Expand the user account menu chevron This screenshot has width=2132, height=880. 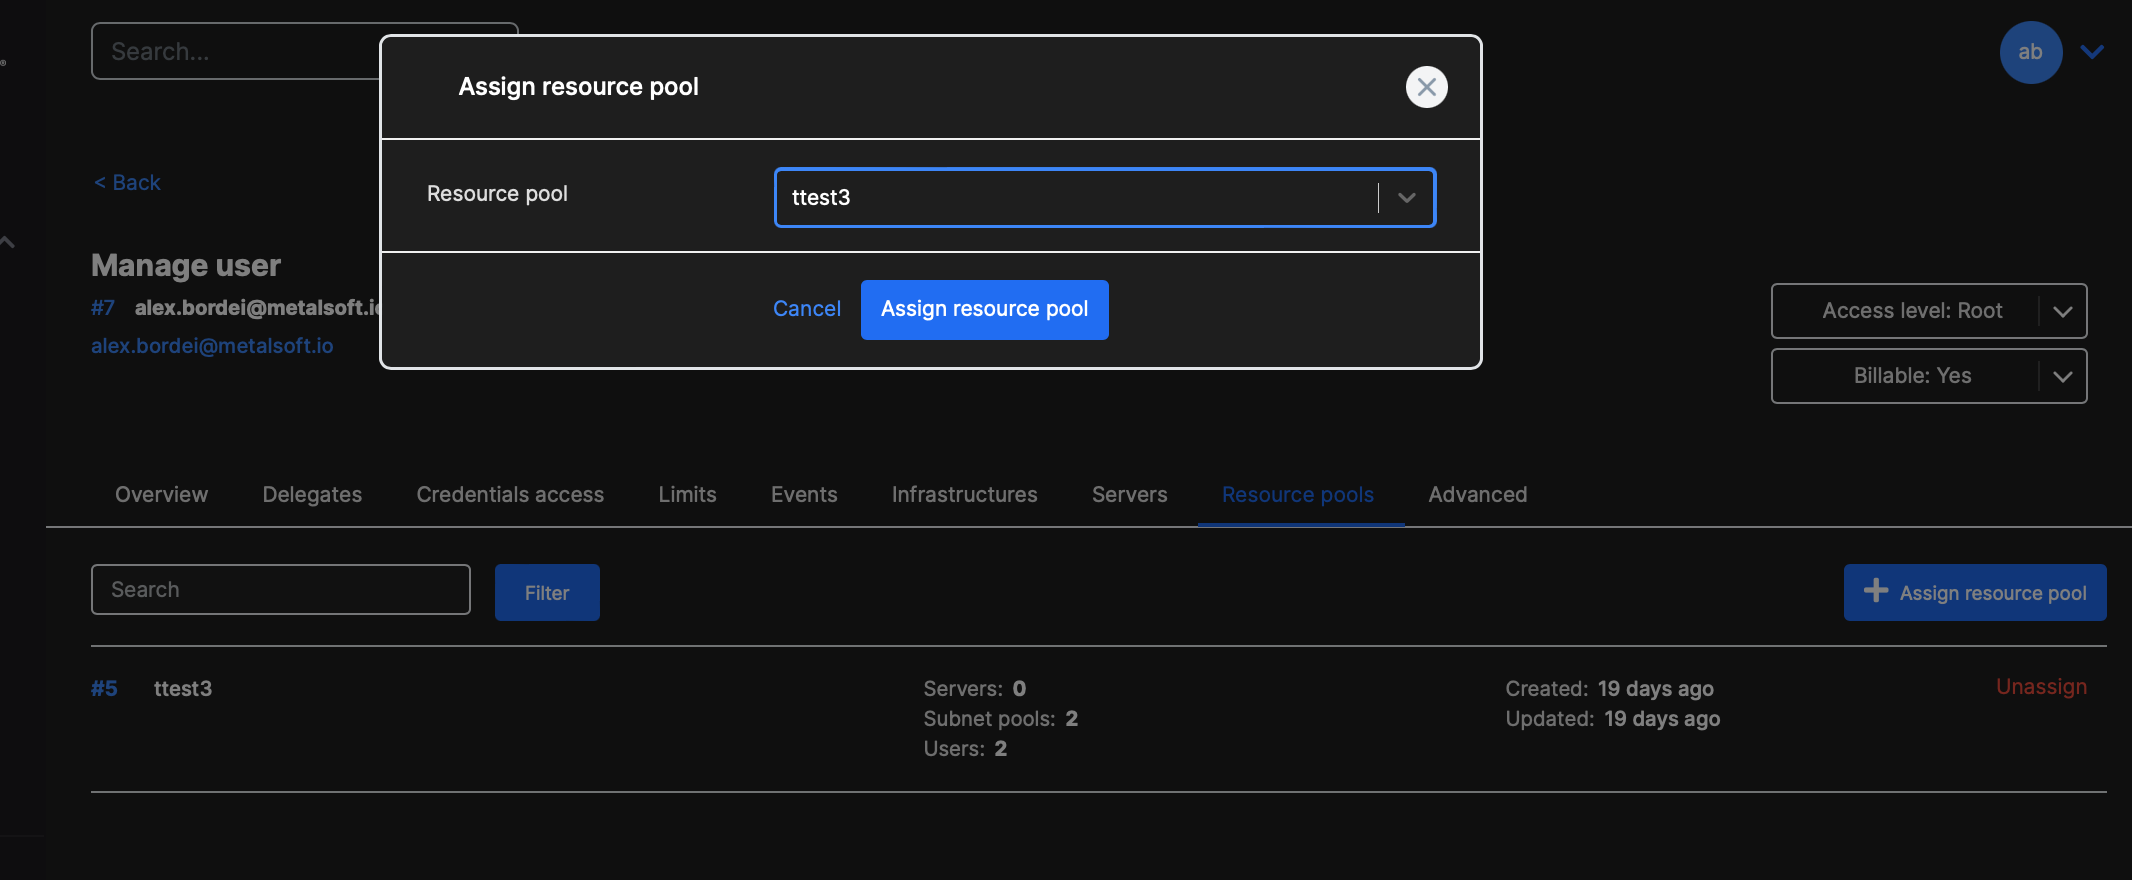tap(2092, 52)
